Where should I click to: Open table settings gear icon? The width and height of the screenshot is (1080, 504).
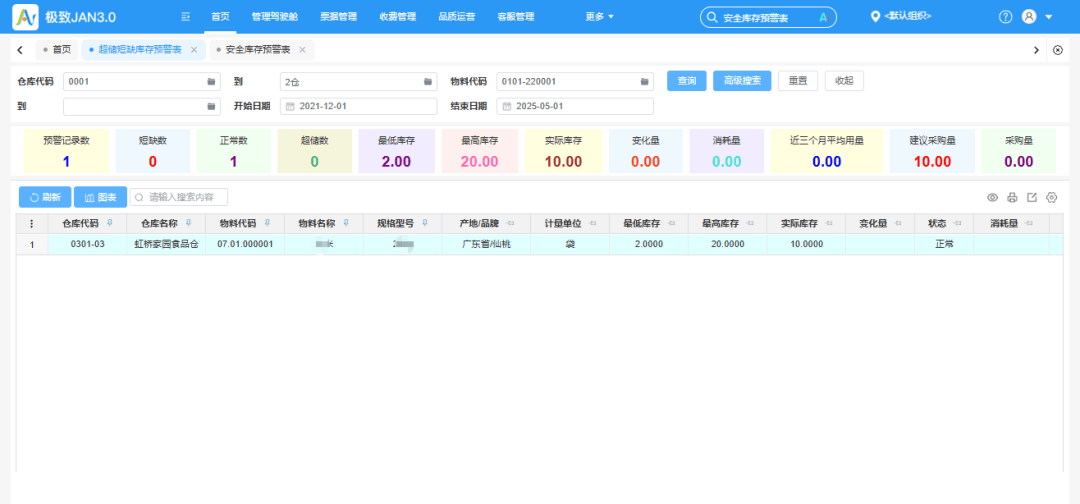point(1052,198)
